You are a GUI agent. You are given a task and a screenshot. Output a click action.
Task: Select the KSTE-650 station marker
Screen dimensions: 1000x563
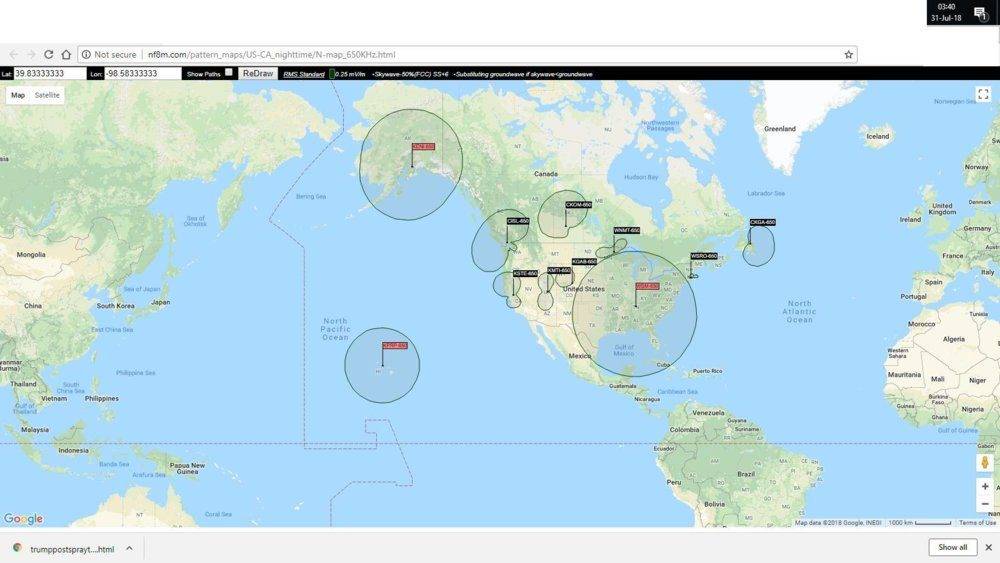[x=526, y=274]
